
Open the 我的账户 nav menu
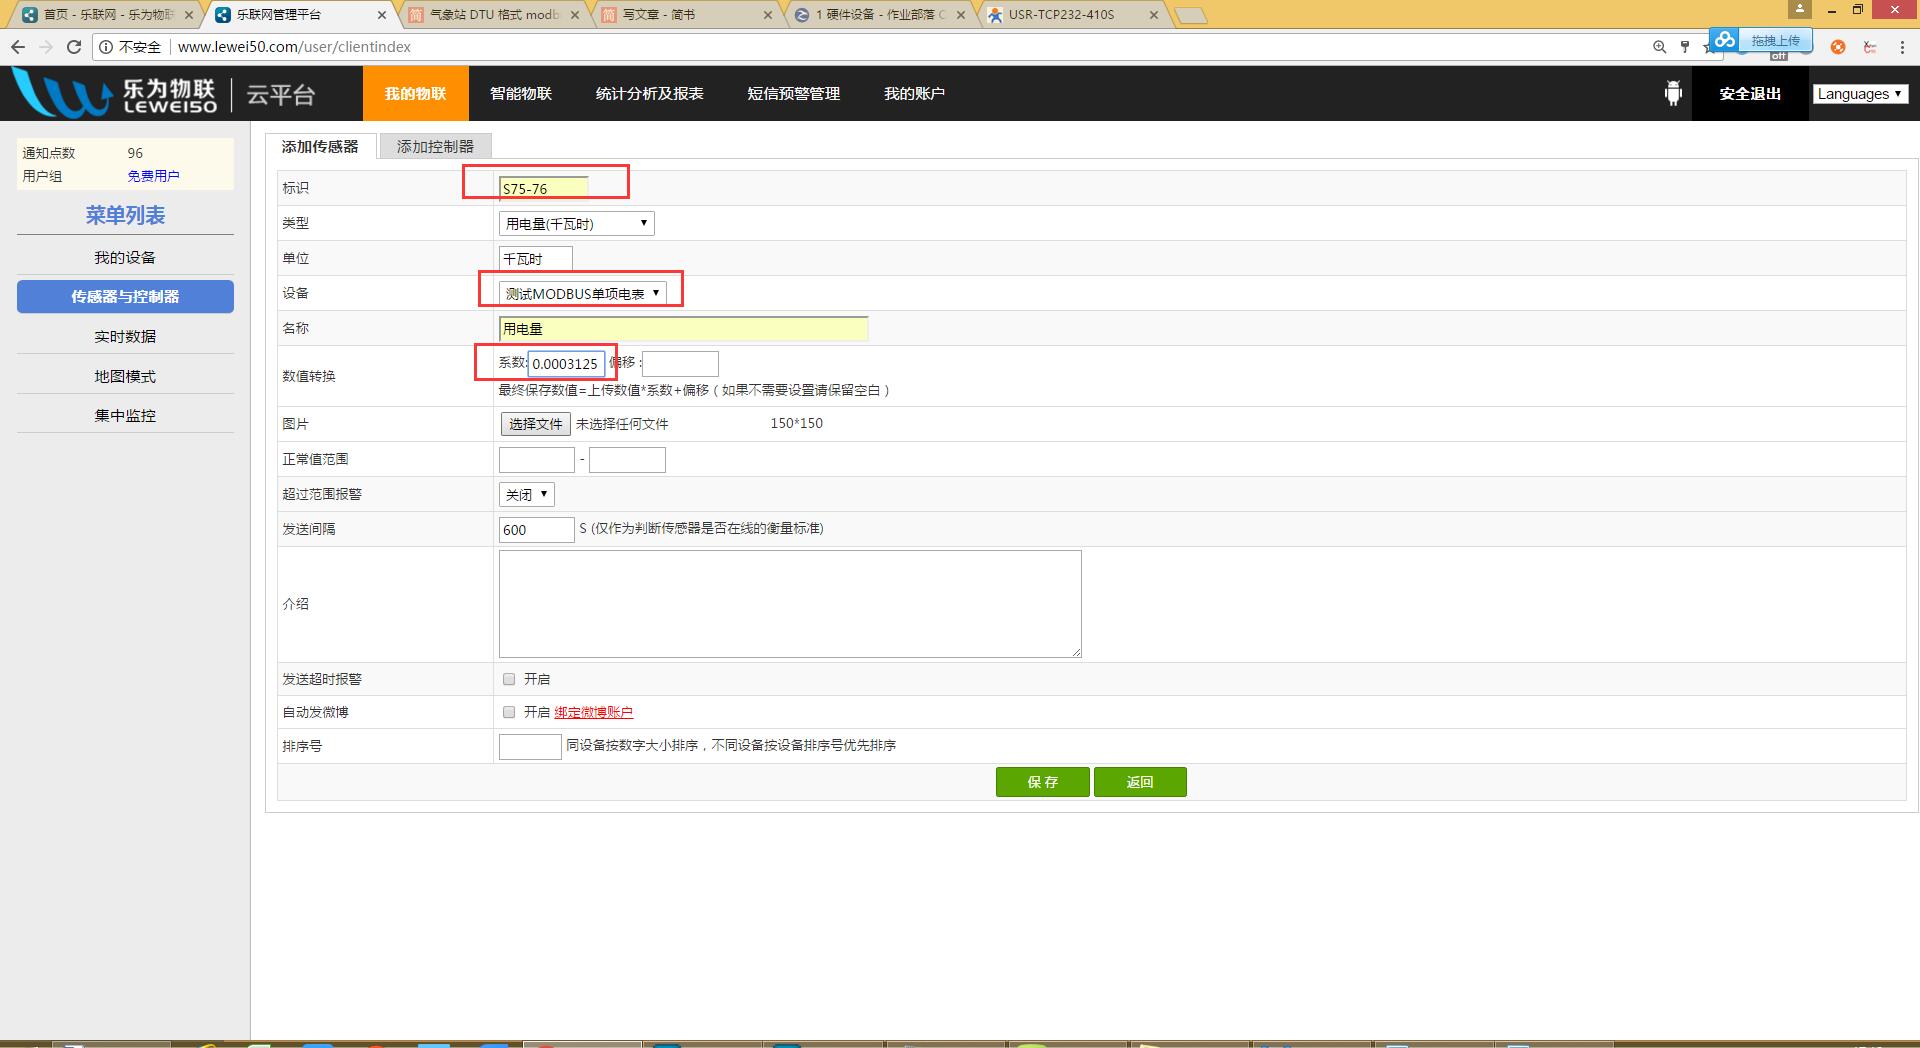coord(914,93)
